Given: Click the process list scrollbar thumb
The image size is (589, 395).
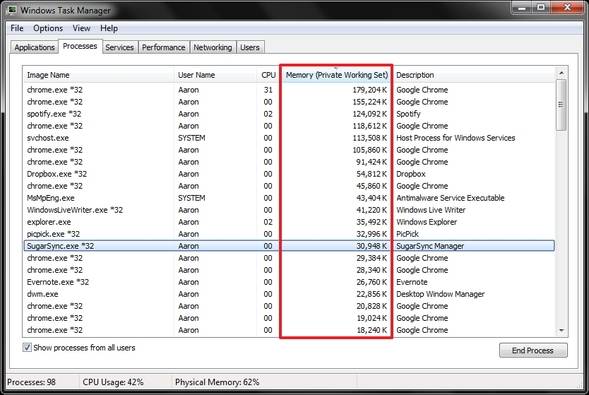Looking at the screenshot, I should click(561, 105).
